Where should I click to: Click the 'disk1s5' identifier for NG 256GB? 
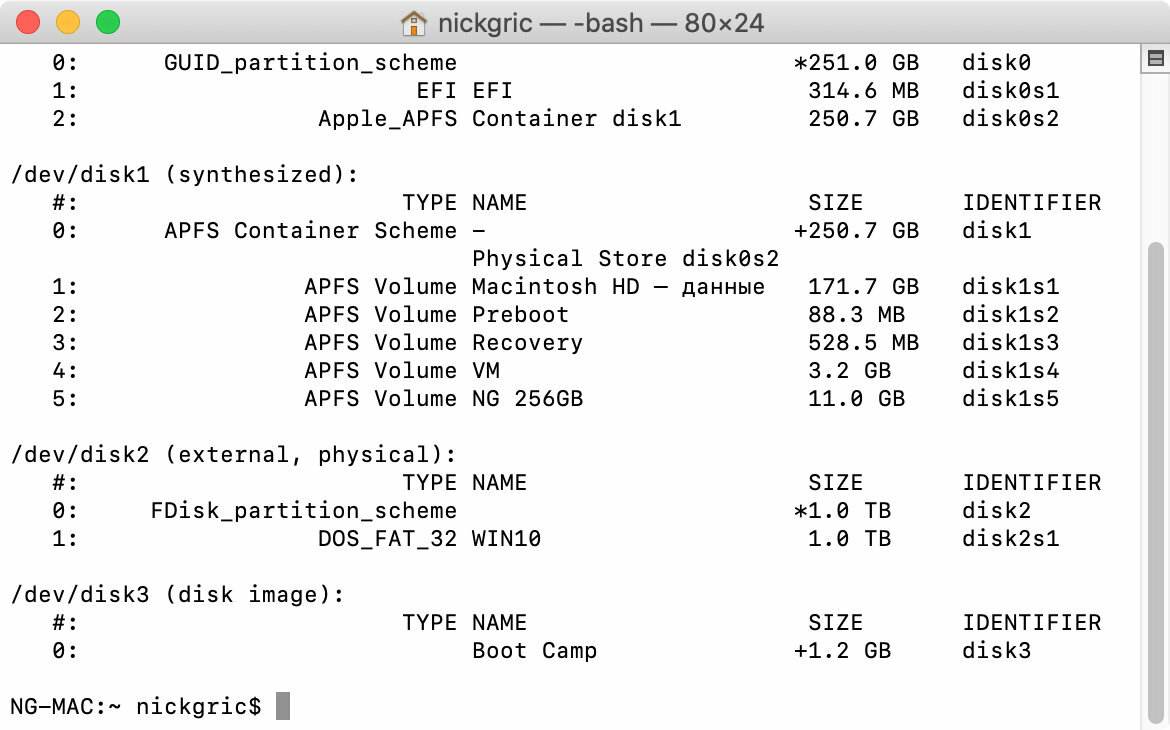coord(1010,399)
